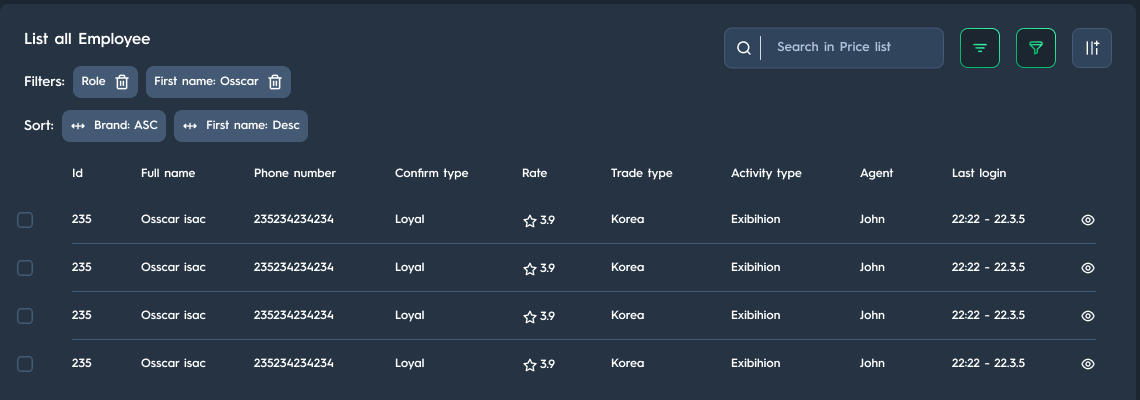The width and height of the screenshot is (1140, 400).
Task: Click the star rating icon in last row
Action: (530, 365)
